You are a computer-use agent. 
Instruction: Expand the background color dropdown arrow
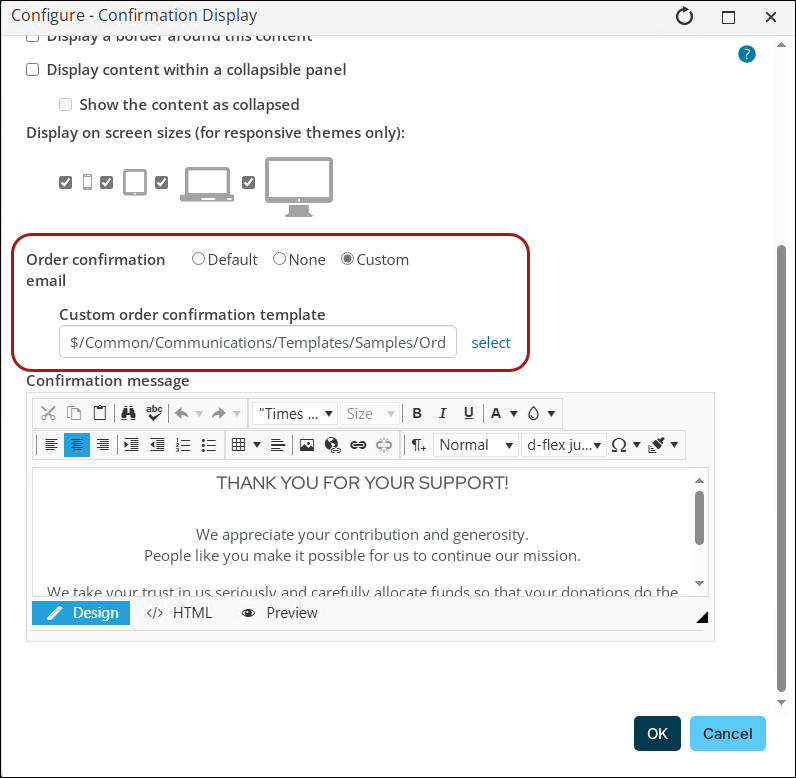(x=551, y=414)
